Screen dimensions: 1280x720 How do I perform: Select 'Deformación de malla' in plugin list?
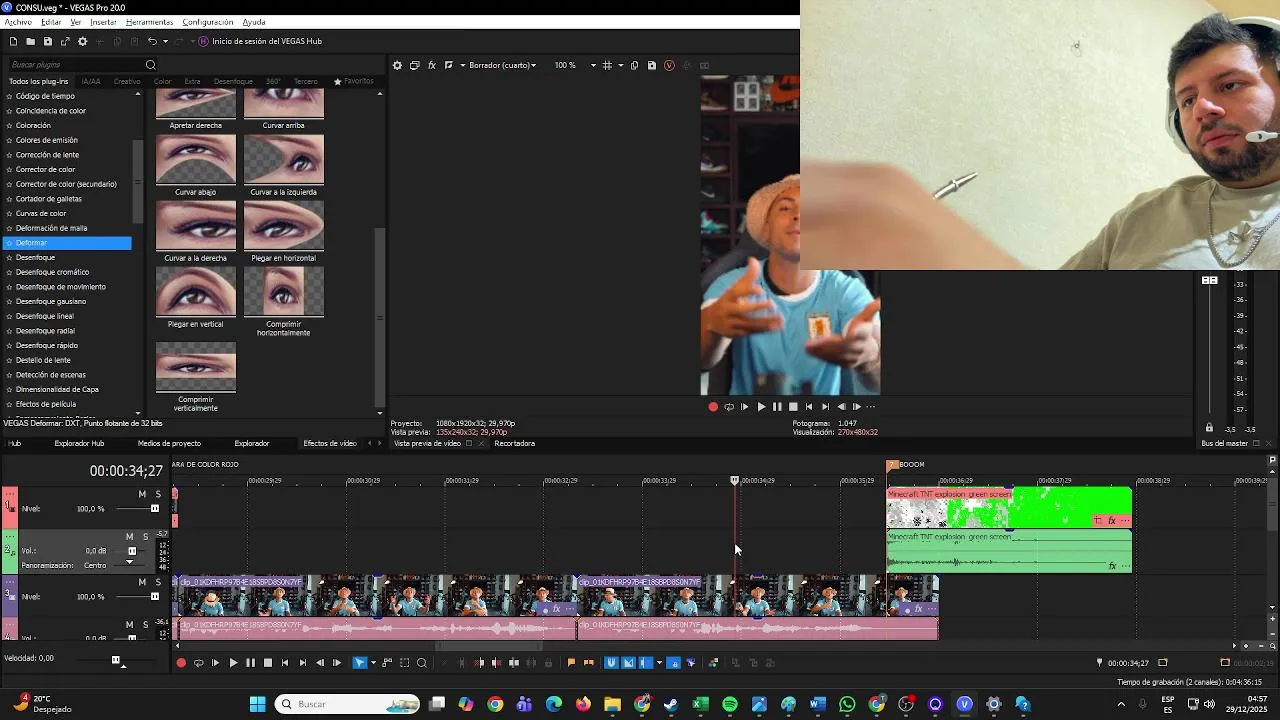pos(51,228)
